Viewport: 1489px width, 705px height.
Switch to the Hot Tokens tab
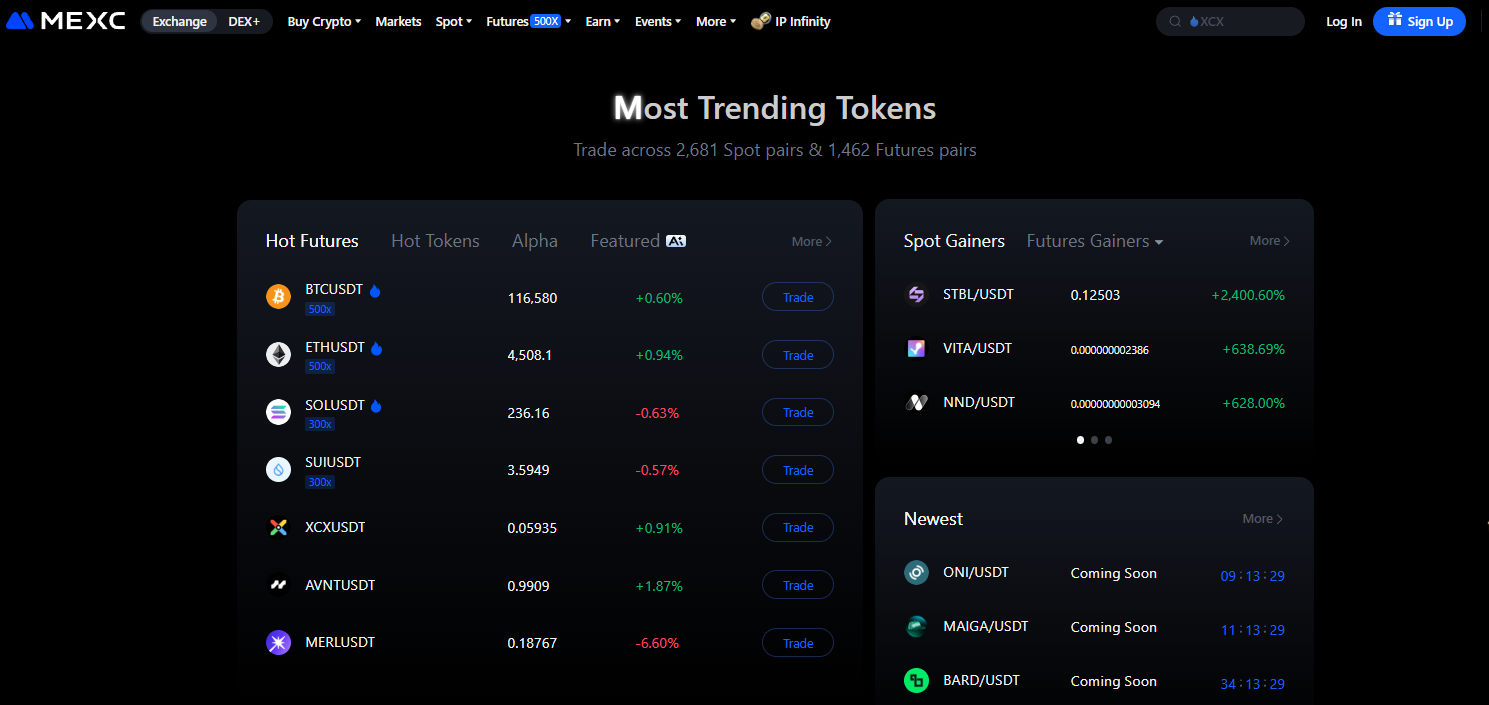[435, 240]
